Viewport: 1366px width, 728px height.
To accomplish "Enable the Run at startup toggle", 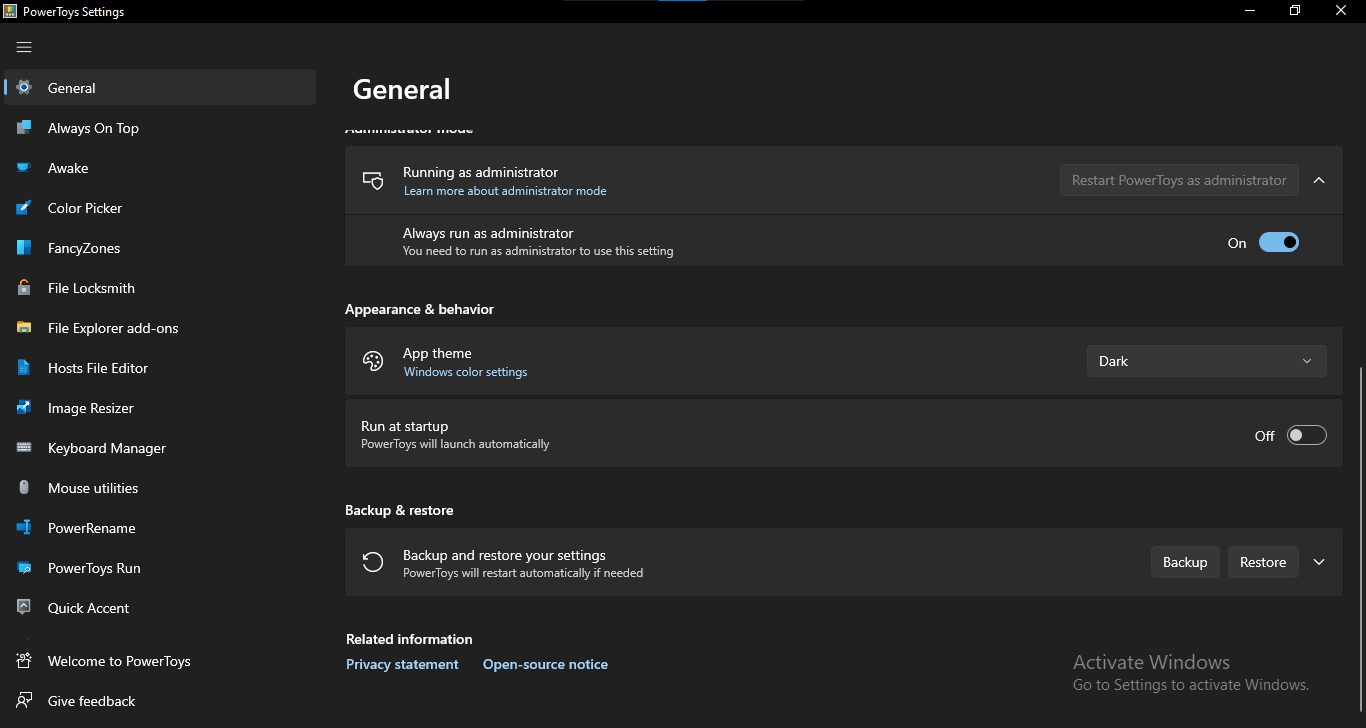I will click(1306, 435).
